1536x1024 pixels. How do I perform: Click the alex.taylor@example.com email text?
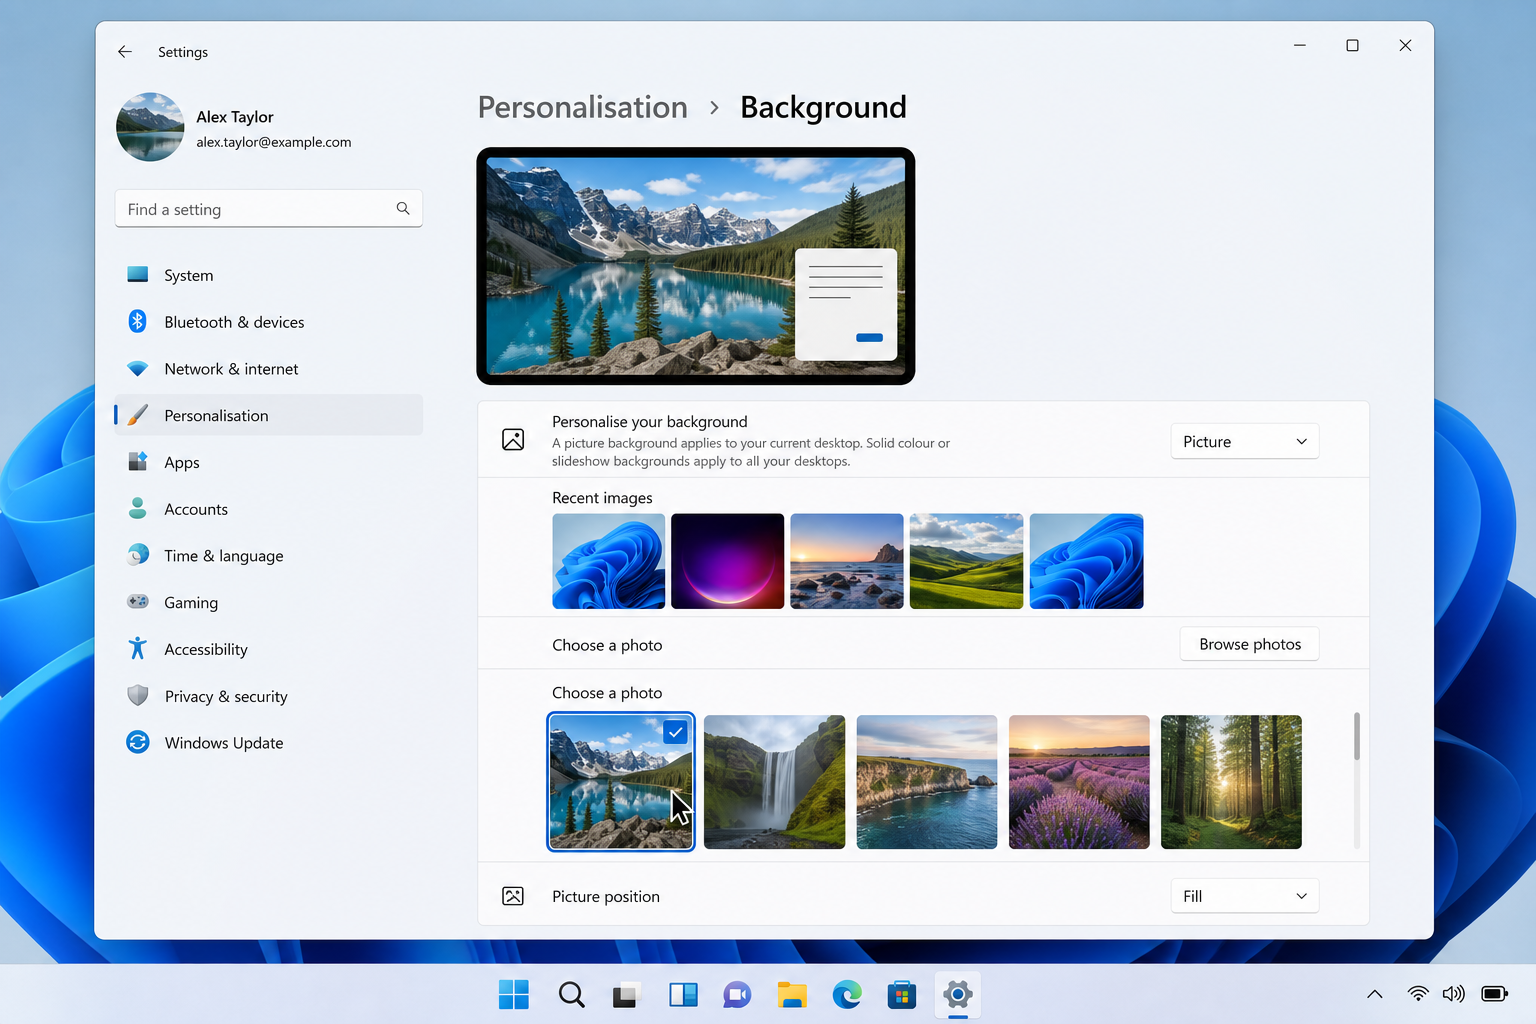pyautogui.click(x=274, y=142)
